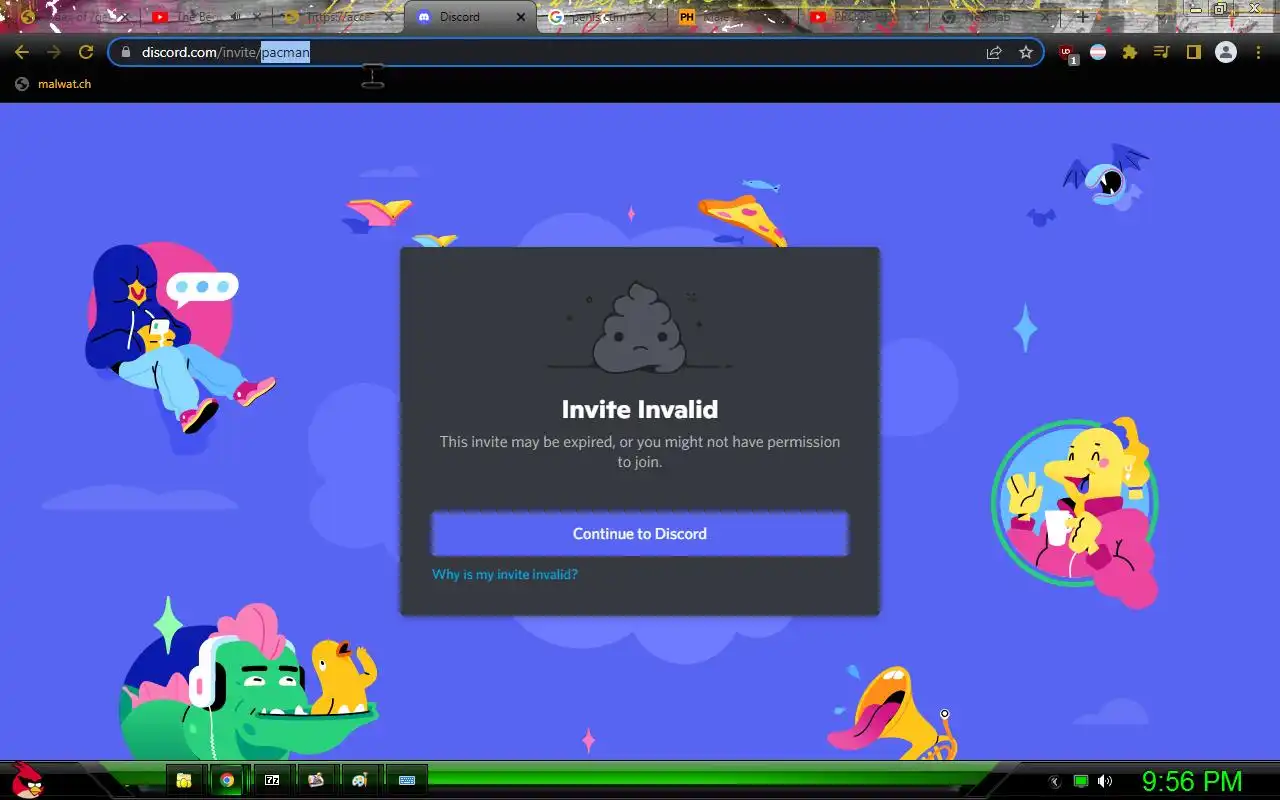Click the striped flag extension icon
This screenshot has height=800, width=1280.
click(x=1098, y=52)
